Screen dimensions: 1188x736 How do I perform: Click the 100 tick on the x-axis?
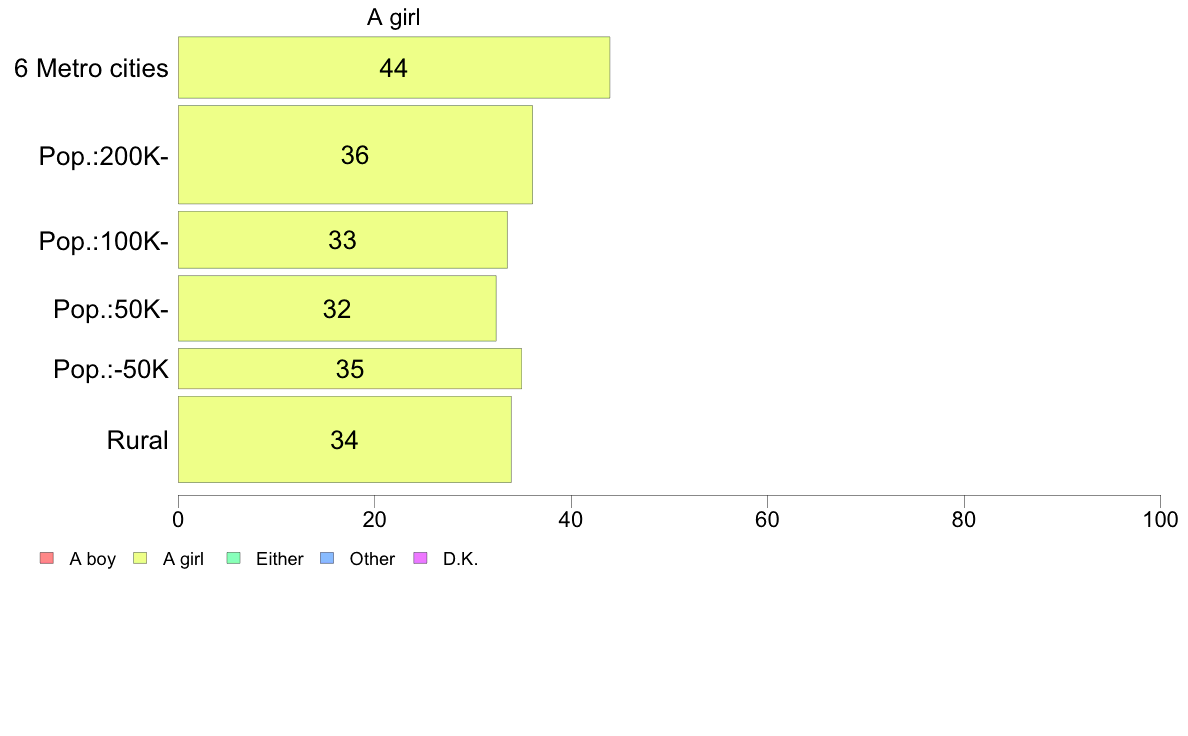click(x=1160, y=519)
